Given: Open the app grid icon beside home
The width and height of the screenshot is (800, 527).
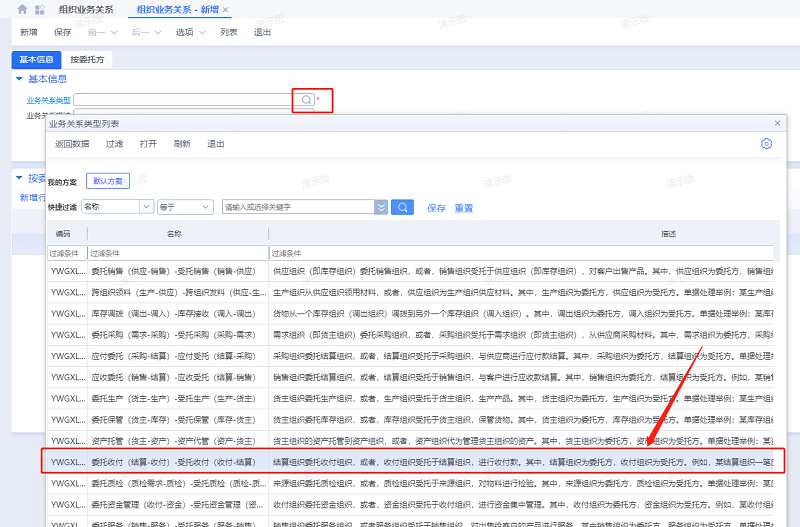Looking at the screenshot, I should click(x=39, y=9).
